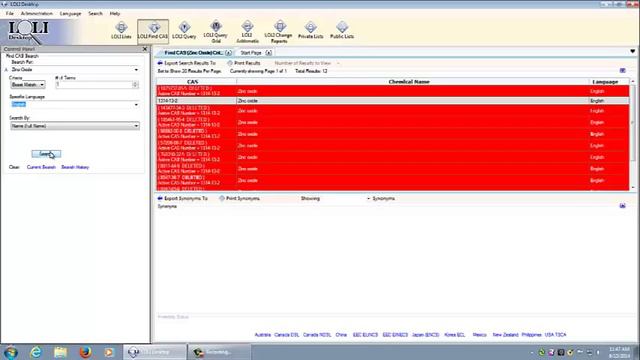Switch to the Find CAS (Zinc Oxide) tab

click(x=193, y=53)
